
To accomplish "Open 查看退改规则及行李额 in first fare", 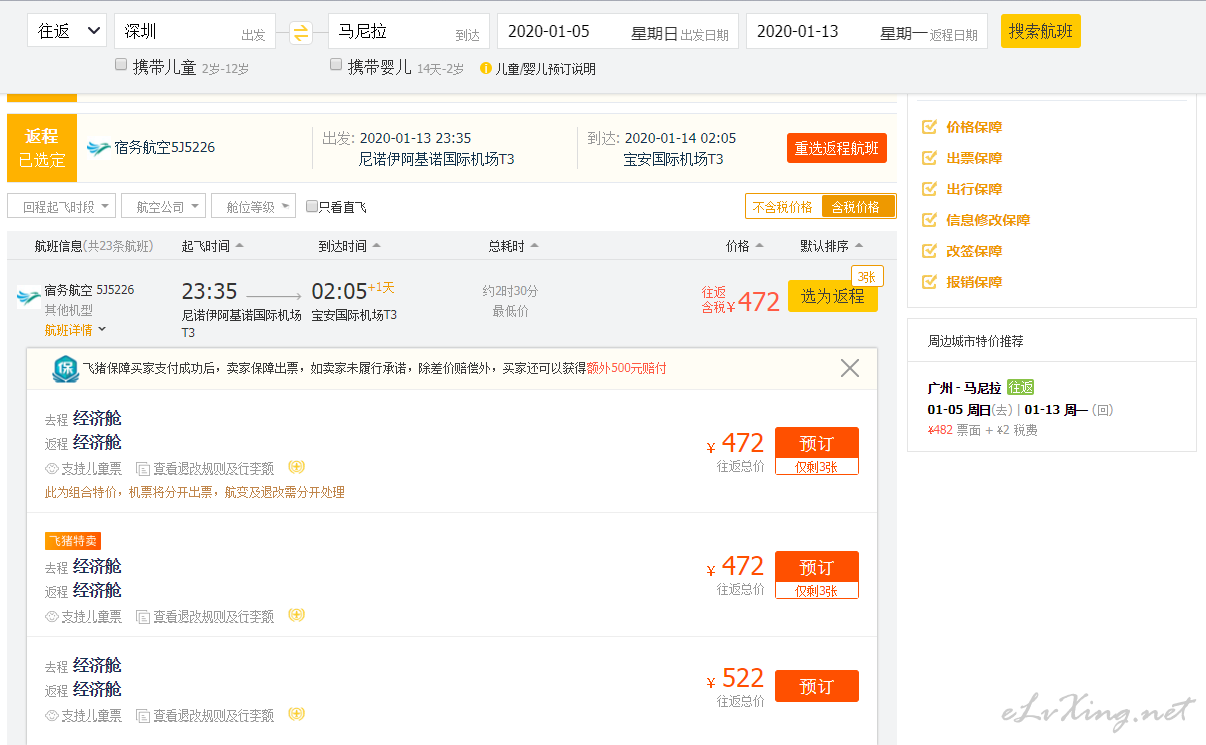I will point(213,468).
